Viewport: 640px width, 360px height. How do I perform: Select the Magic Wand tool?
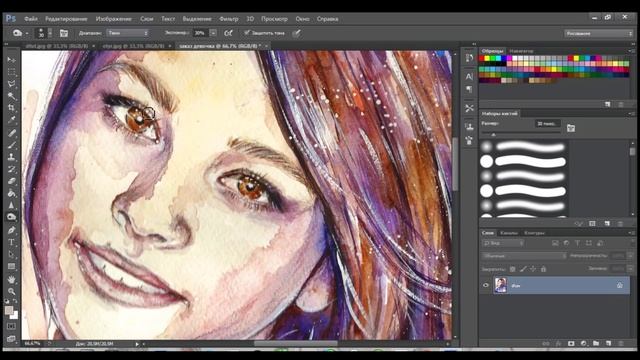(11, 96)
